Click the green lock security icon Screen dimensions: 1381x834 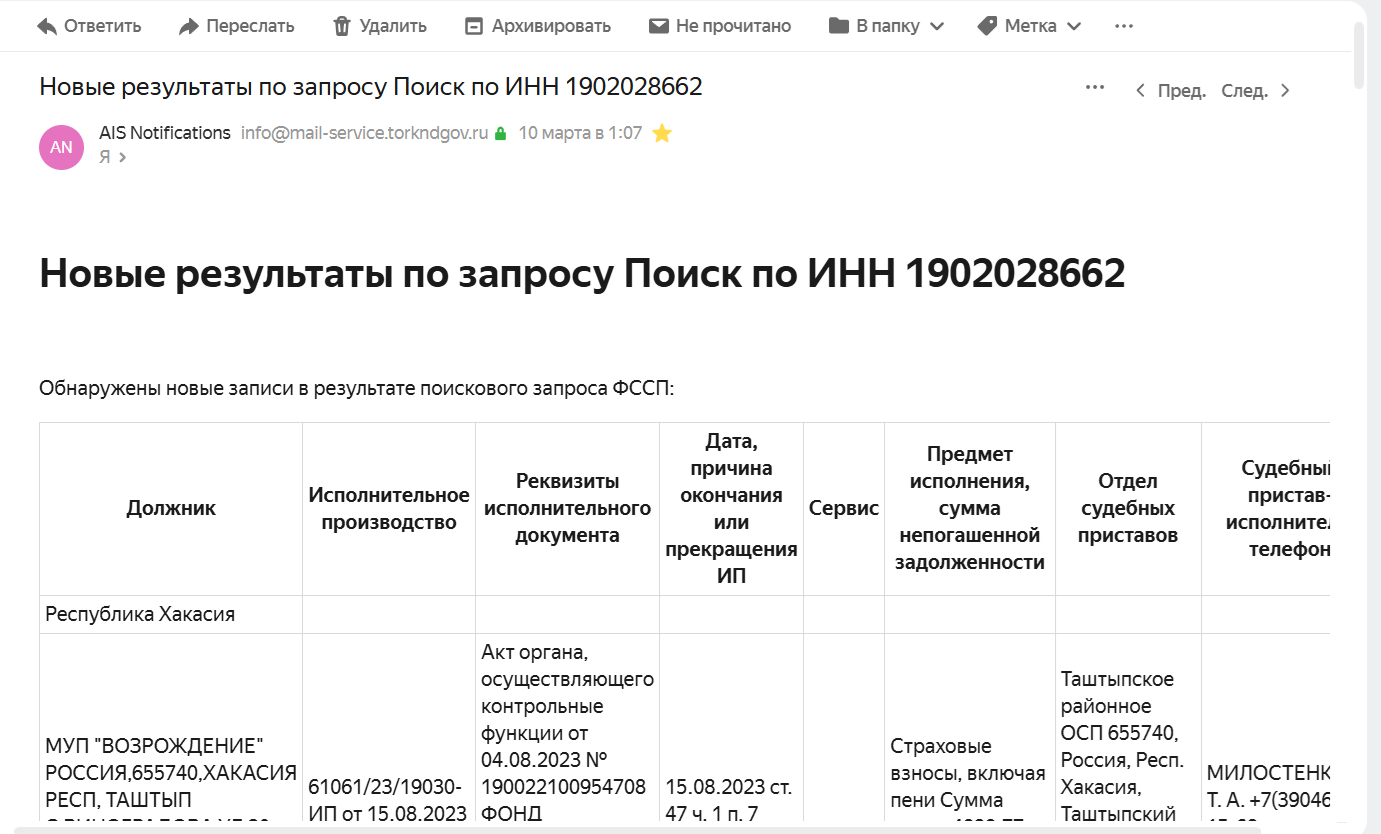pyautogui.click(x=501, y=133)
